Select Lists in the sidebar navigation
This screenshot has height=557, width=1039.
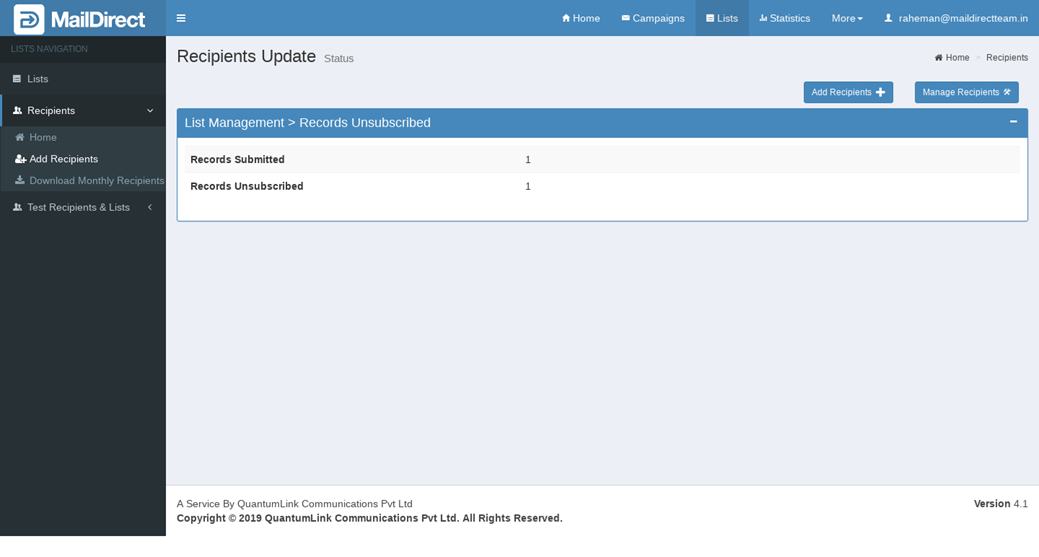(38, 79)
